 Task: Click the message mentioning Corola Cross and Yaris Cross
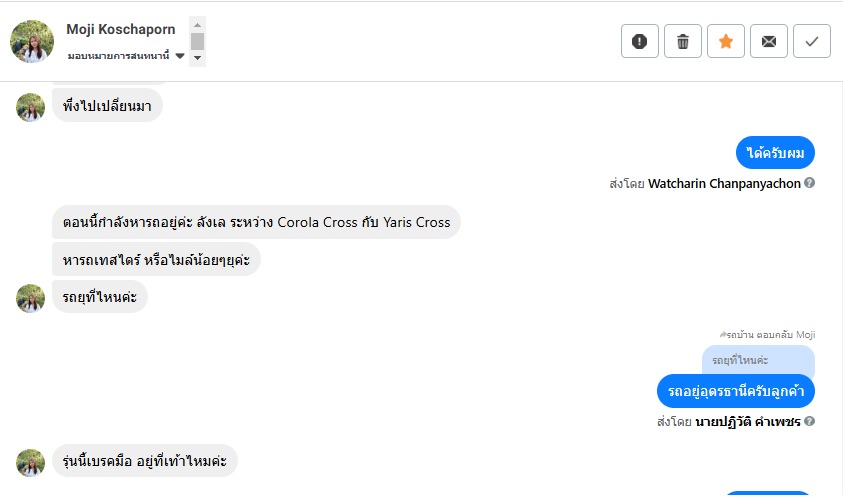(x=256, y=222)
